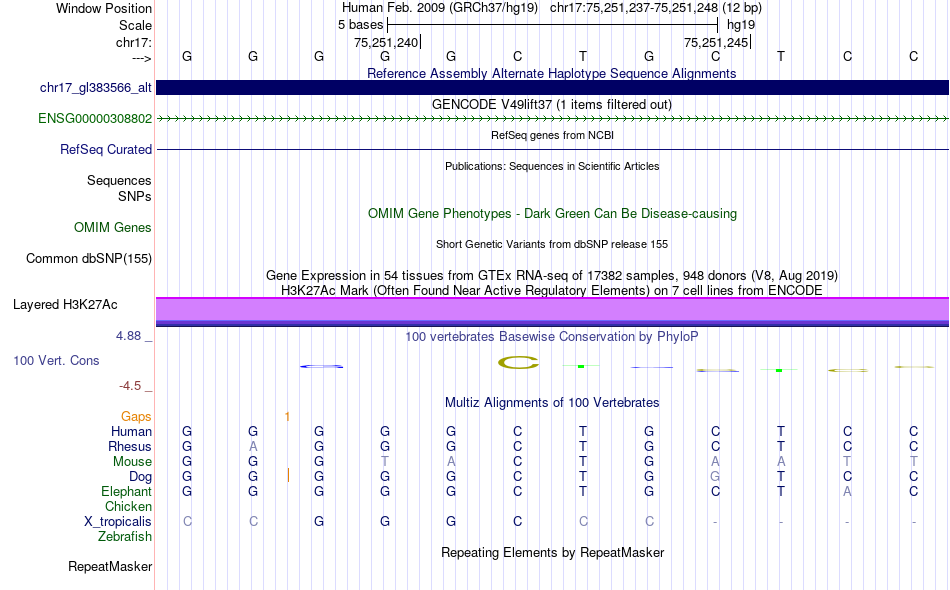950x590 pixels.
Task: Click the blue PhyloP bar under third G
Action: 321,366
